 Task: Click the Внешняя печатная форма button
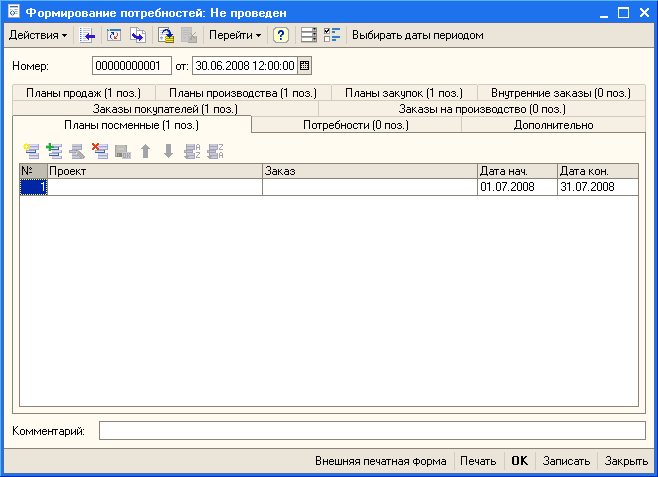tap(380, 462)
